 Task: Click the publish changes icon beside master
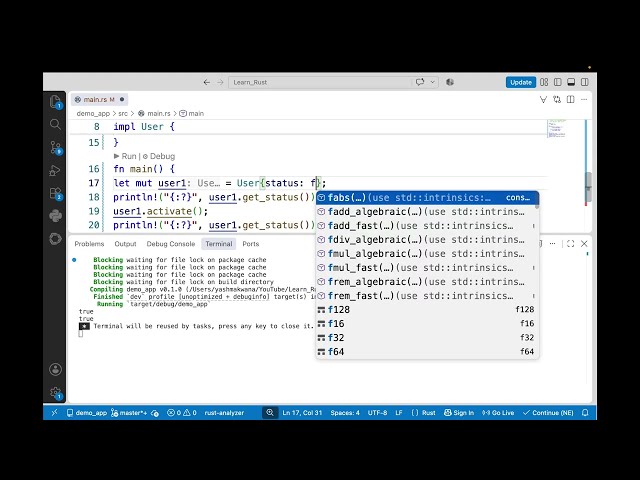click(x=155, y=413)
